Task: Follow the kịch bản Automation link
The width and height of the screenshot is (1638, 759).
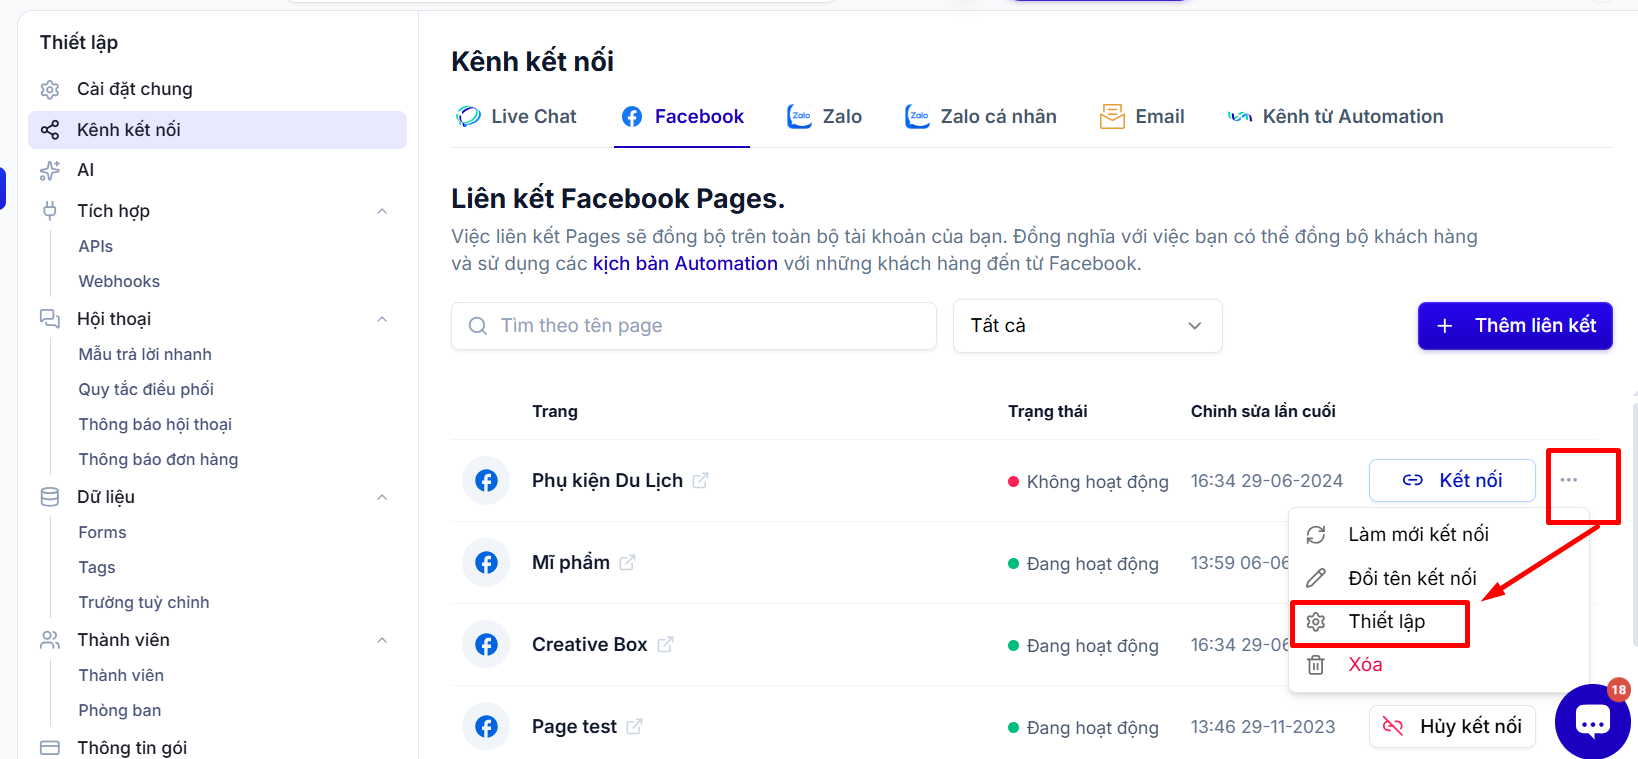Action: click(x=685, y=264)
